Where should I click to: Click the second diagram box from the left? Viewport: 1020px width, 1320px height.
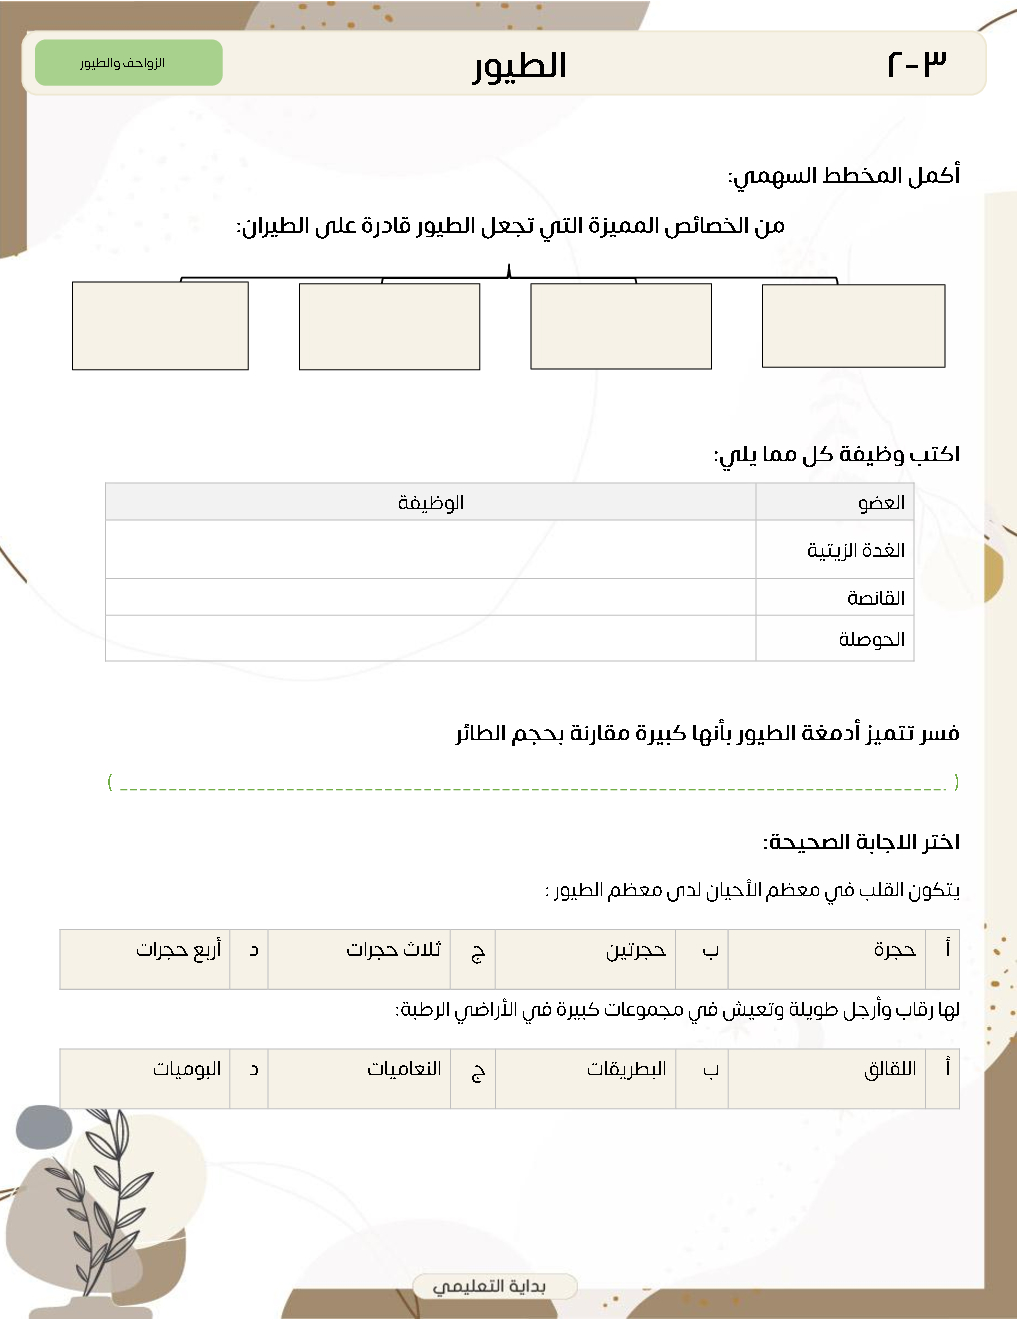(x=389, y=327)
